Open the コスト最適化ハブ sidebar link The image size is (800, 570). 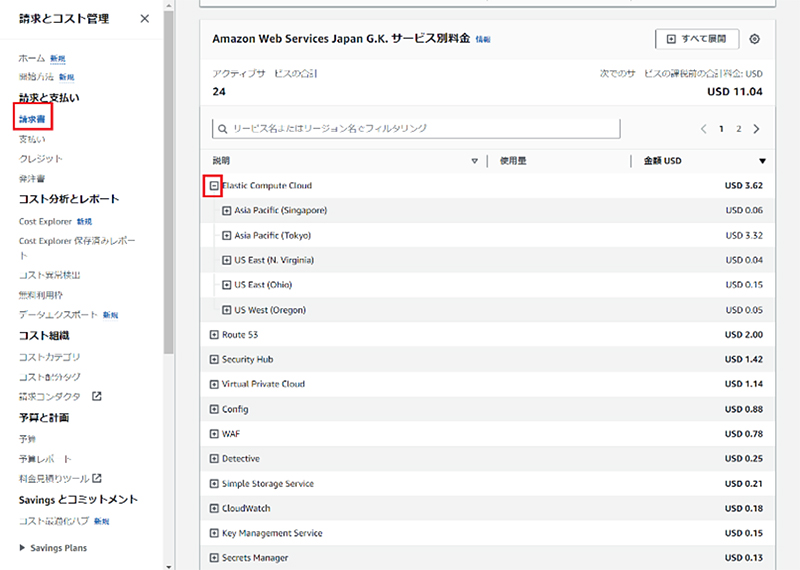(x=54, y=521)
